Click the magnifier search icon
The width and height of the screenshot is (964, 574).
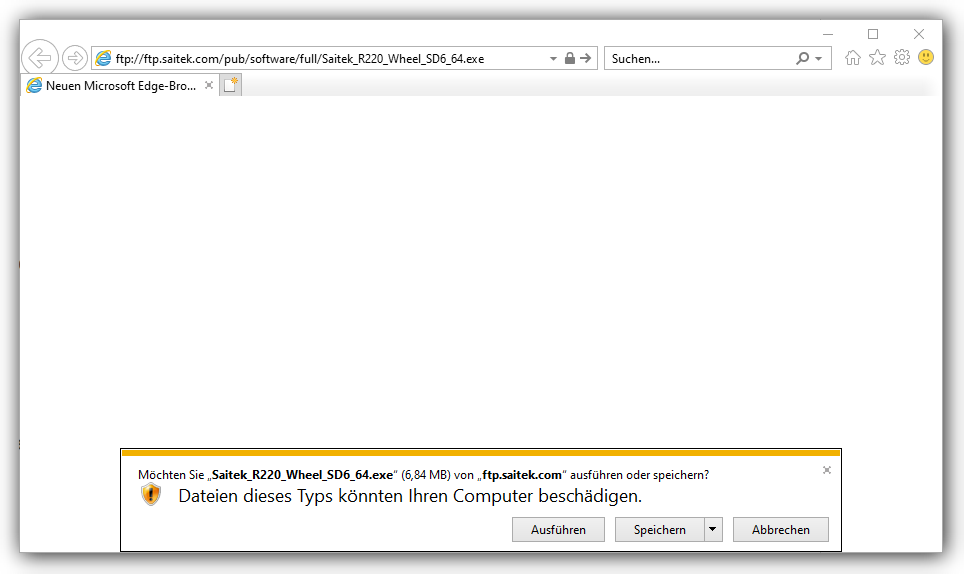pos(802,58)
